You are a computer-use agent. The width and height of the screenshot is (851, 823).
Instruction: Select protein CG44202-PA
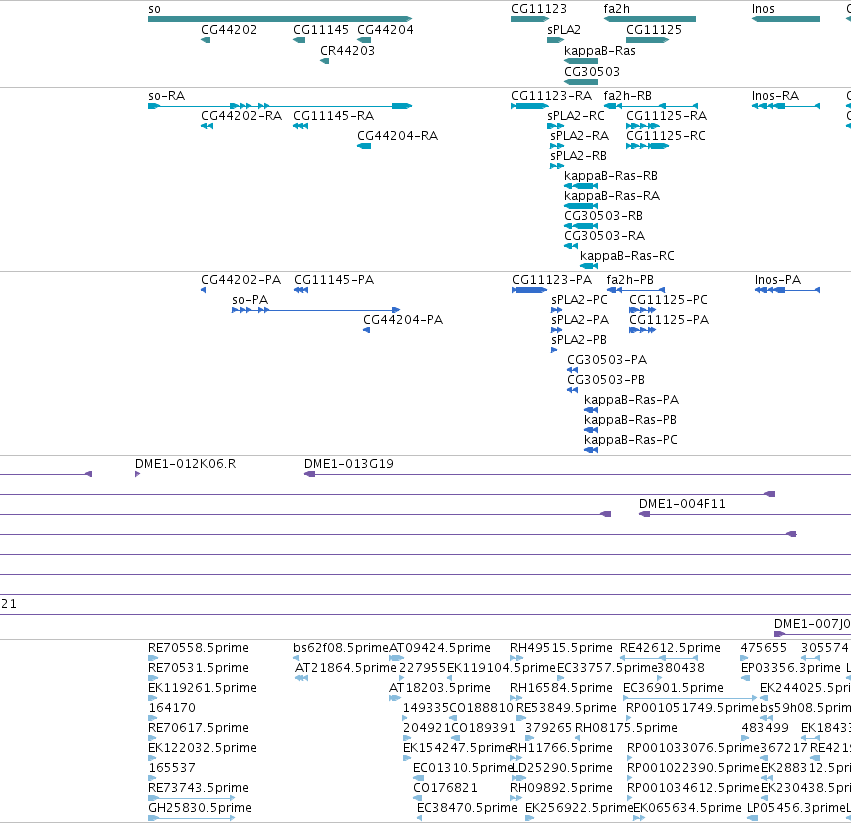[x=241, y=280]
